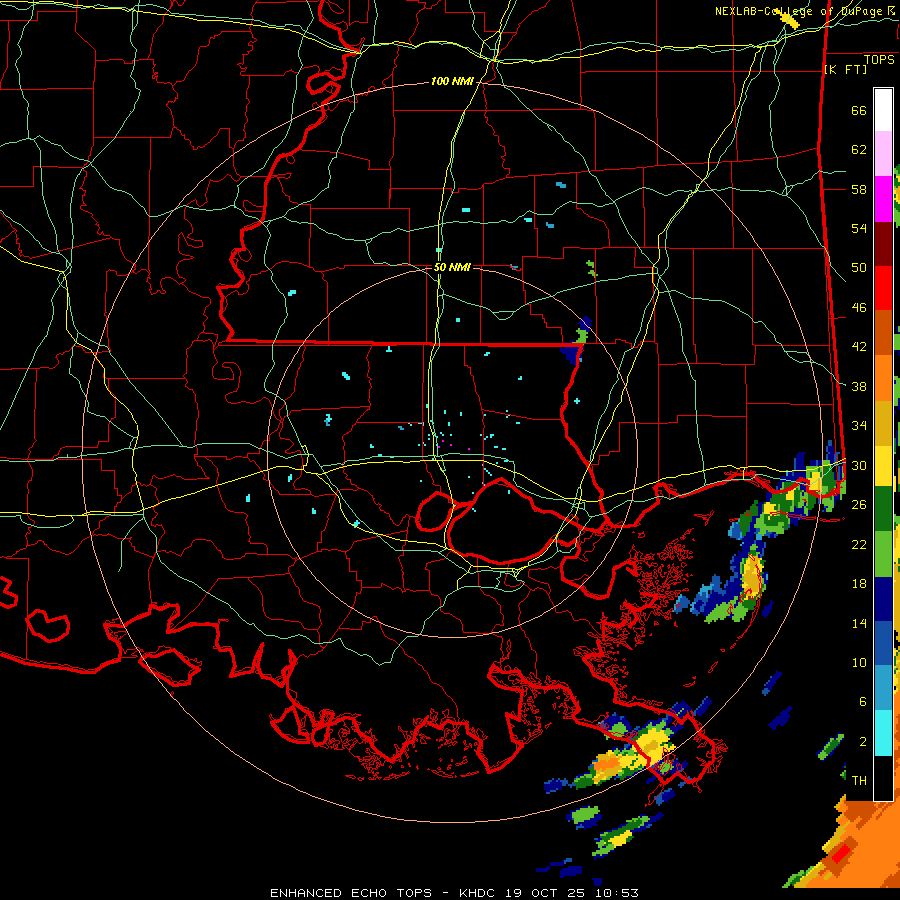This screenshot has width=900, height=900.
Task: Pick the 22 legend scale value
Action: pyautogui.click(x=859, y=544)
